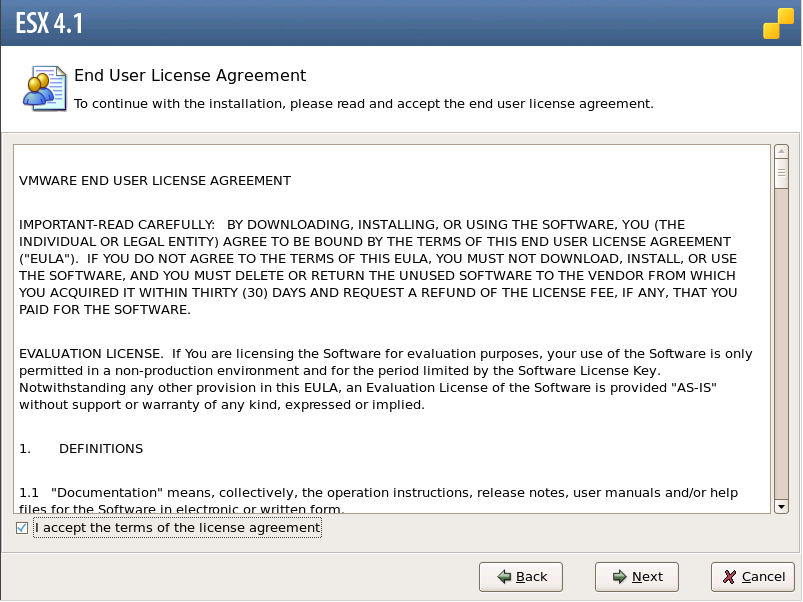This screenshot has height=602, width=803.
Task: Click the scrollbar down arrow
Action: pos(781,507)
